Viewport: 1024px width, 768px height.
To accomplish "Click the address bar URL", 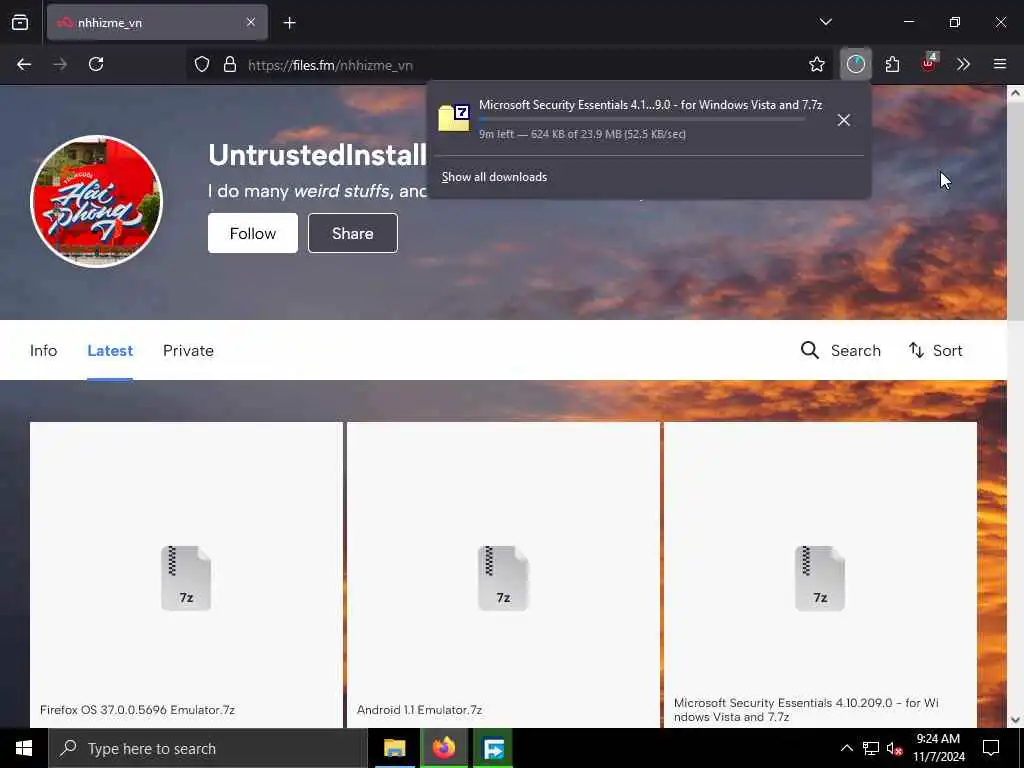I will click(330, 65).
